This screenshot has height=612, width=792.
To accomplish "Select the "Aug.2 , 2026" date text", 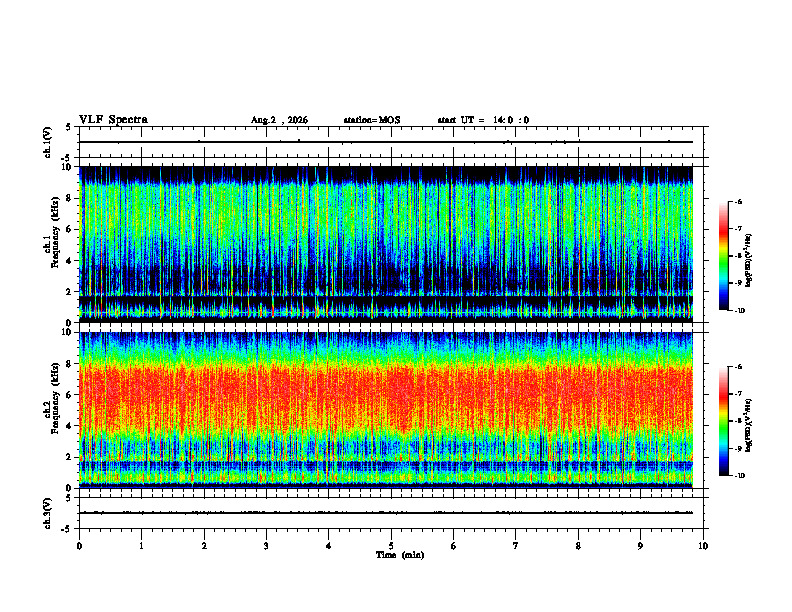I will [x=279, y=120].
